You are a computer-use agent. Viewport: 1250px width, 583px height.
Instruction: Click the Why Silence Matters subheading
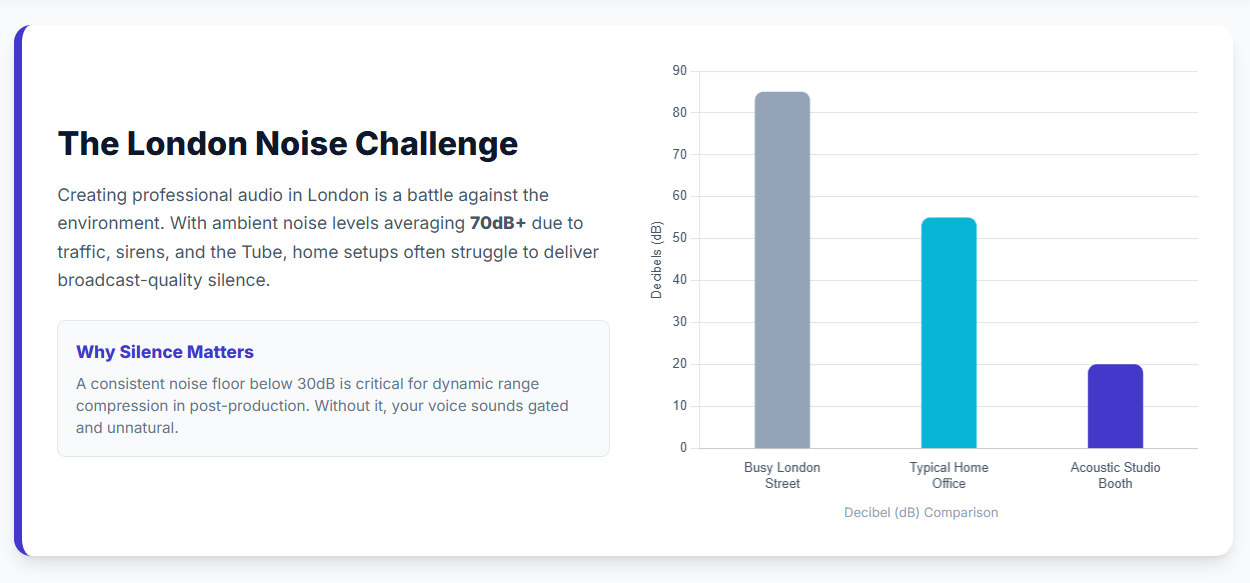[165, 352]
